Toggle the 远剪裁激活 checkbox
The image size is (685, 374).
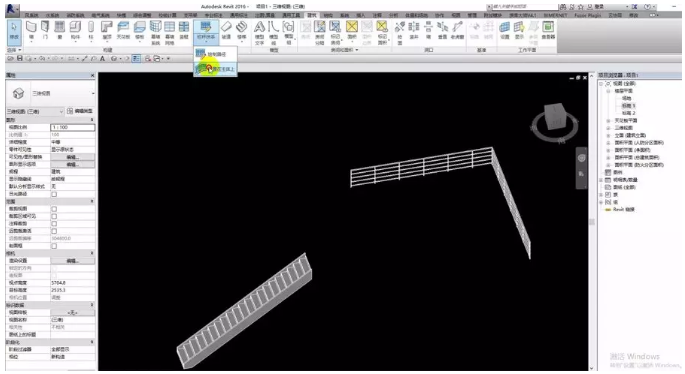pyautogui.click(x=54, y=231)
